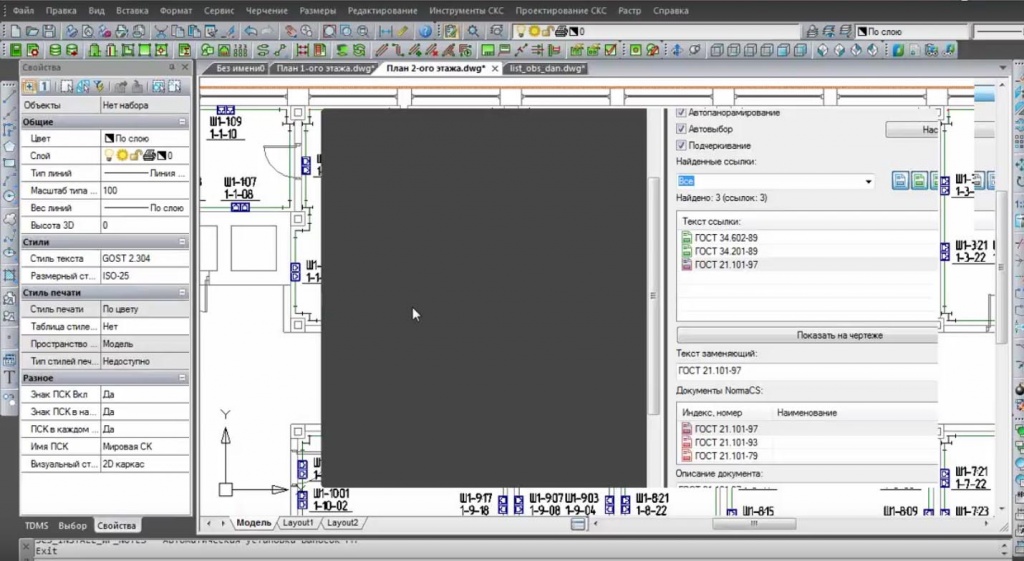Viewport: 1024px width, 561px height.
Task: Click the New document icon
Action: coord(16,31)
